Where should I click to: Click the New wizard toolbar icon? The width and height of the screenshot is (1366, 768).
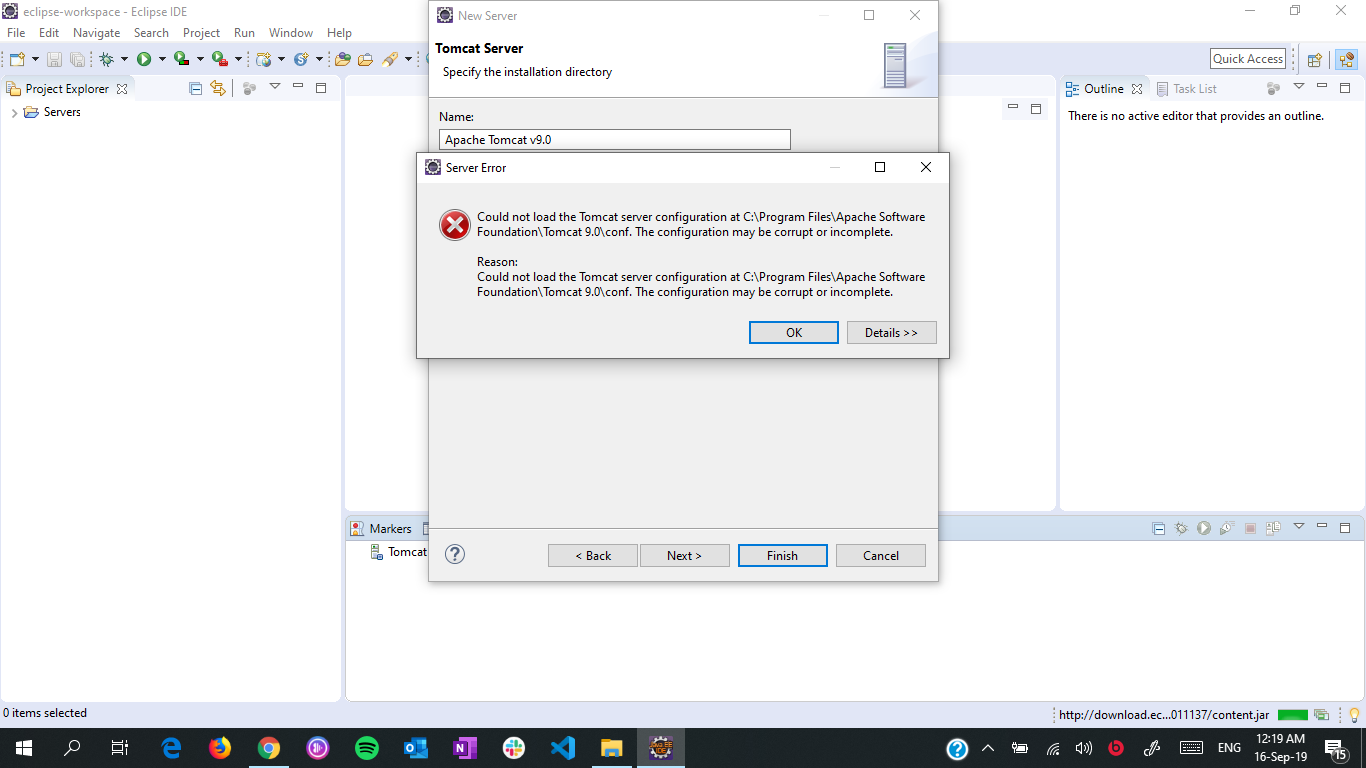click(x=17, y=59)
